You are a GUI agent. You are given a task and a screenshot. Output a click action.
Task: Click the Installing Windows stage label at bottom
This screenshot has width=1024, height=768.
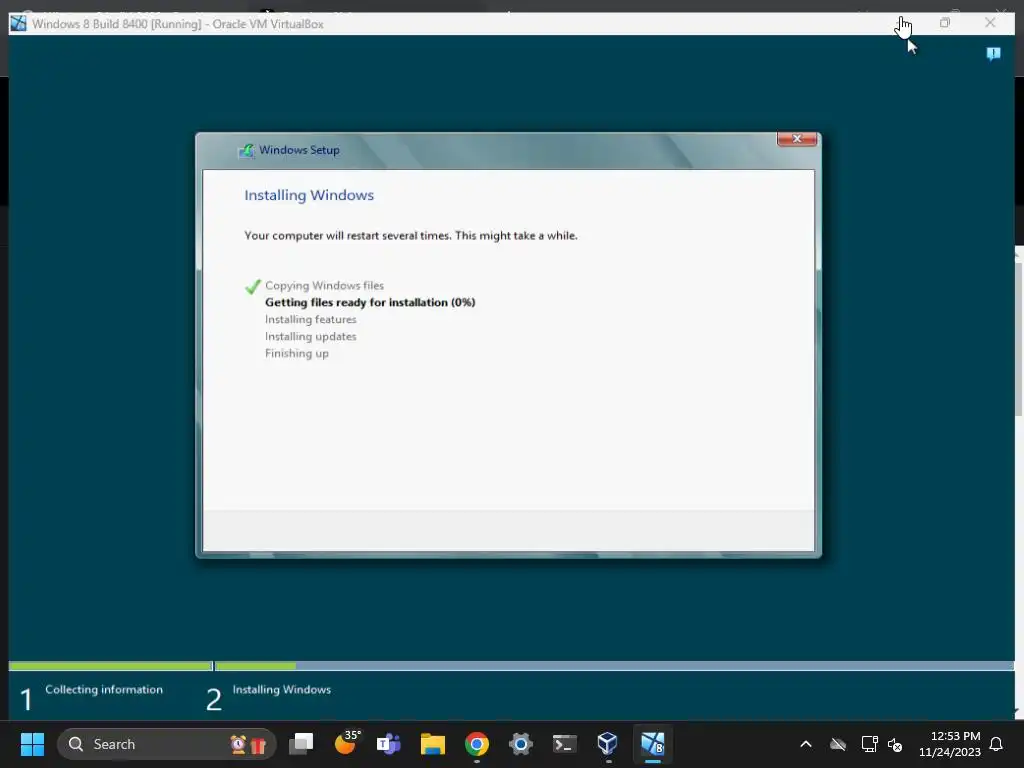pos(281,690)
